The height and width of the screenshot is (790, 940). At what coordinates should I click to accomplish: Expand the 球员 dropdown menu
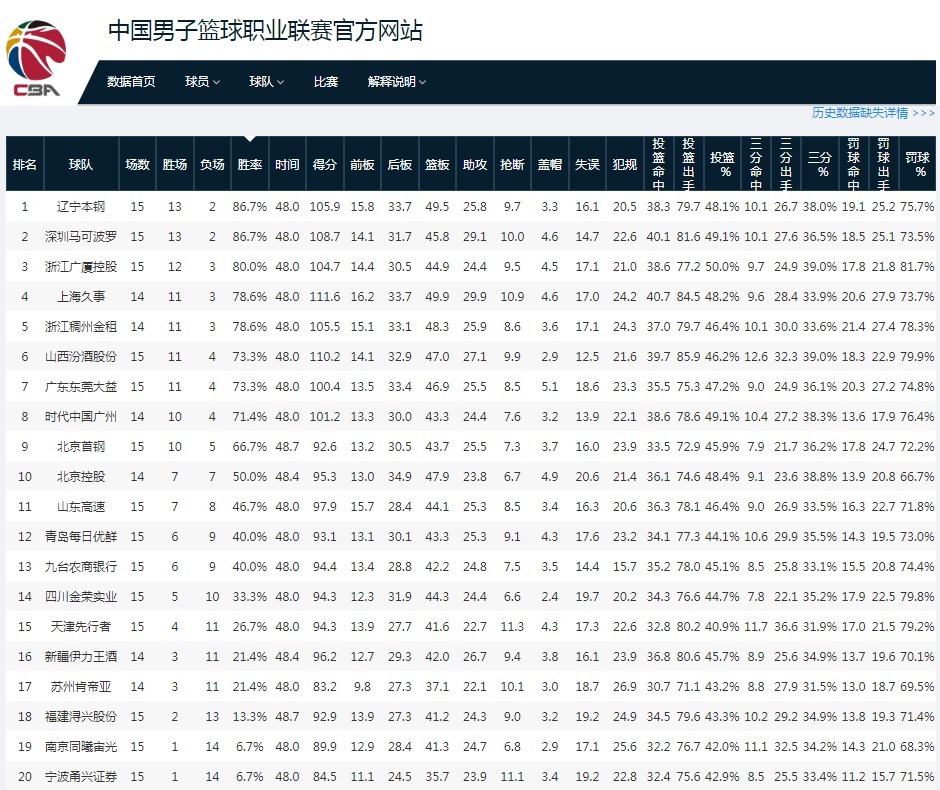(202, 82)
